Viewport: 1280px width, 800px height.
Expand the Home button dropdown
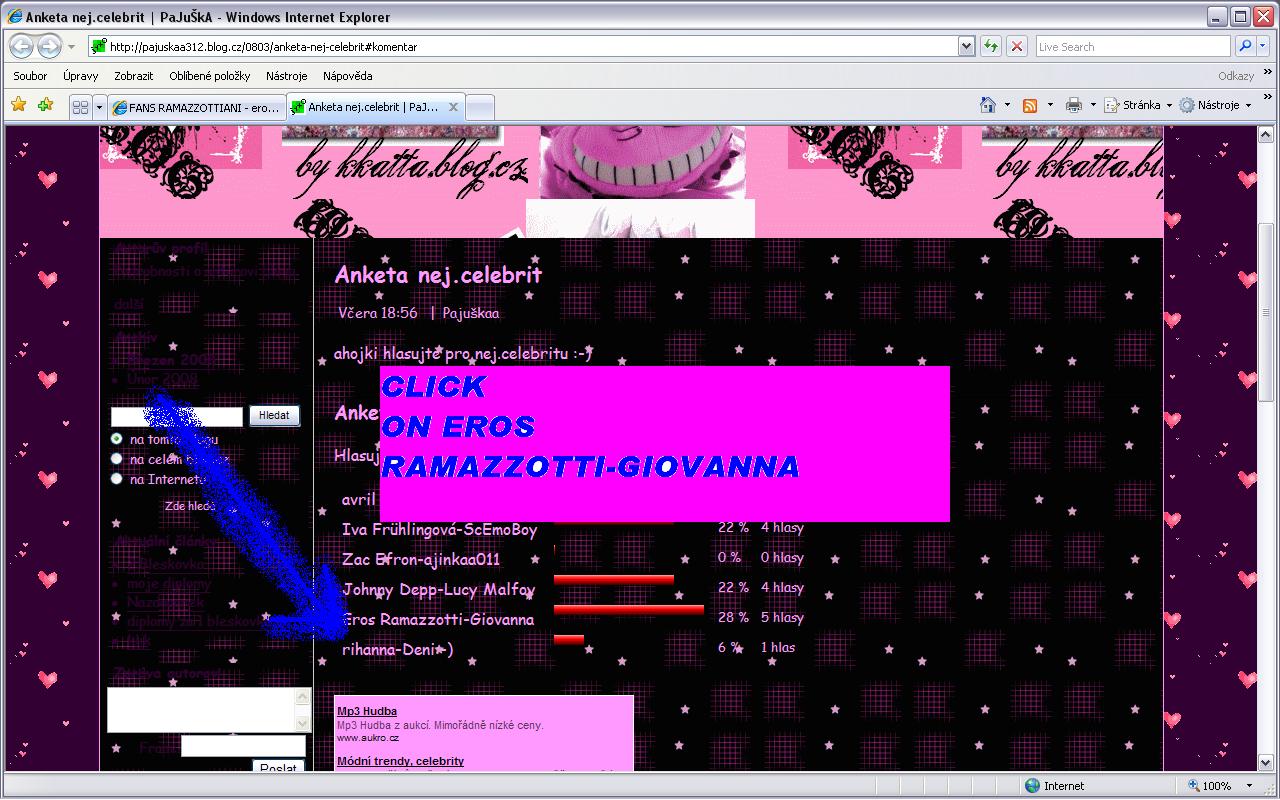(x=1007, y=105)
